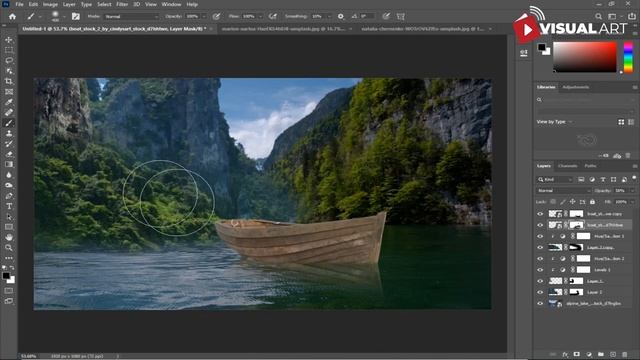
Task: Click the Libraries search field
Action: [x=585, y=100]
